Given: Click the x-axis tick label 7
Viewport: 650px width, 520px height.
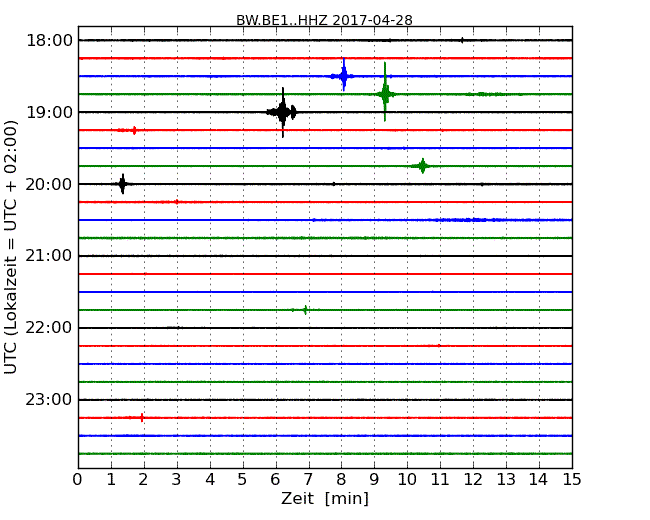Looking at the screenshot, I should (x=308, y=479).
